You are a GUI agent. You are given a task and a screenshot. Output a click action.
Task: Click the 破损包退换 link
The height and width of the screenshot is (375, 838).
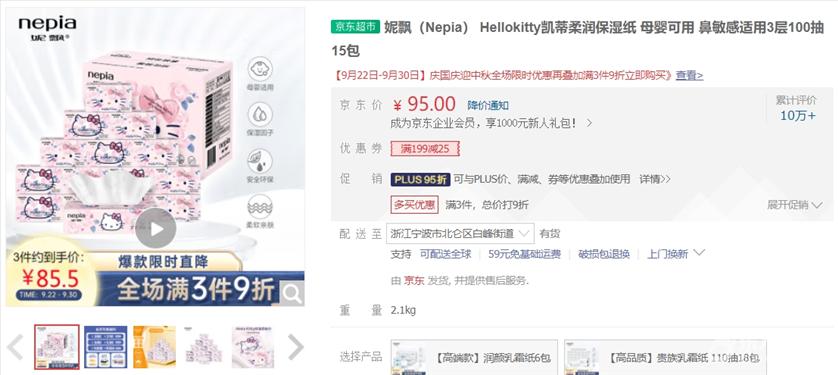pos(604,254)
